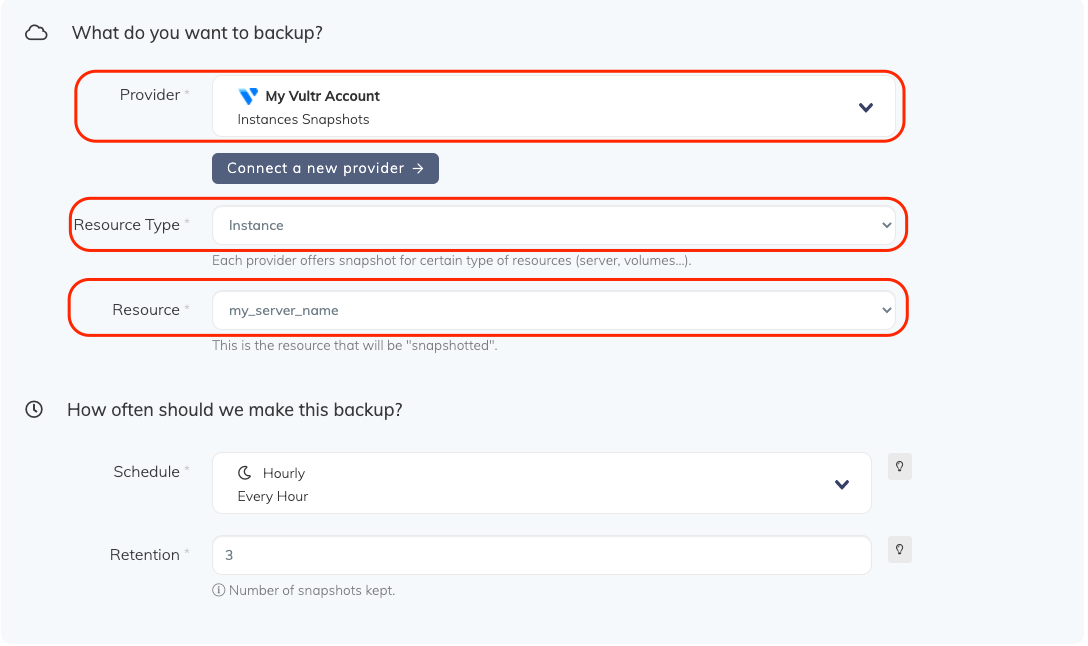
Task: Click the Vultr logo in Provider field
Action: [248, 96]
